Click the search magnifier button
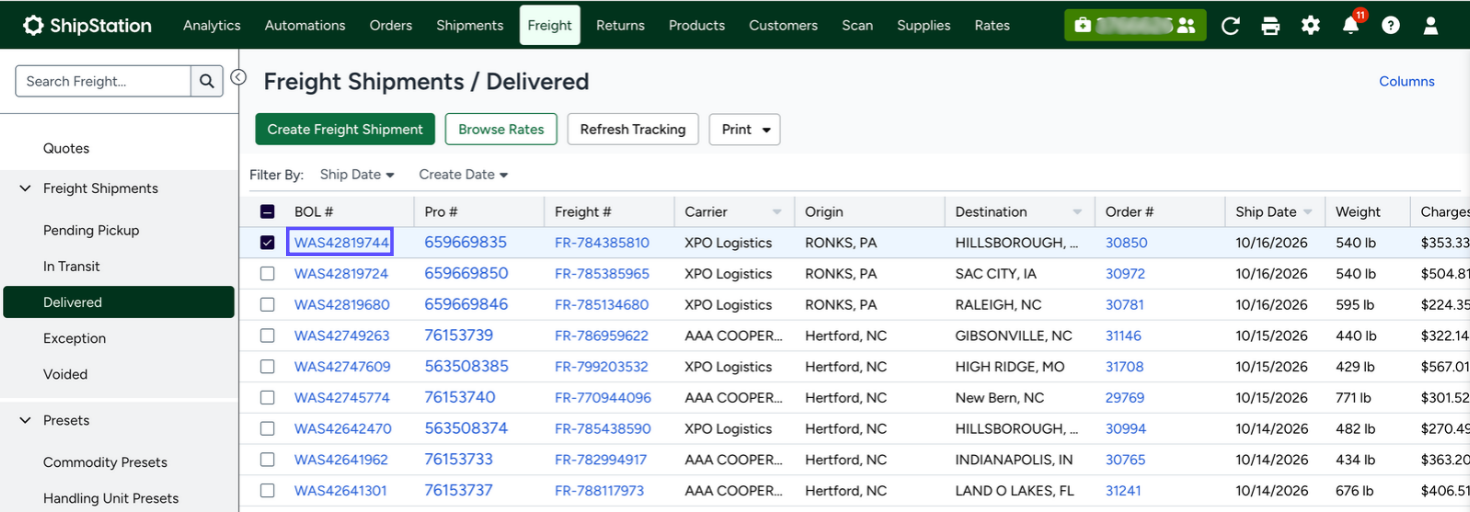 [x=207, y=81]
